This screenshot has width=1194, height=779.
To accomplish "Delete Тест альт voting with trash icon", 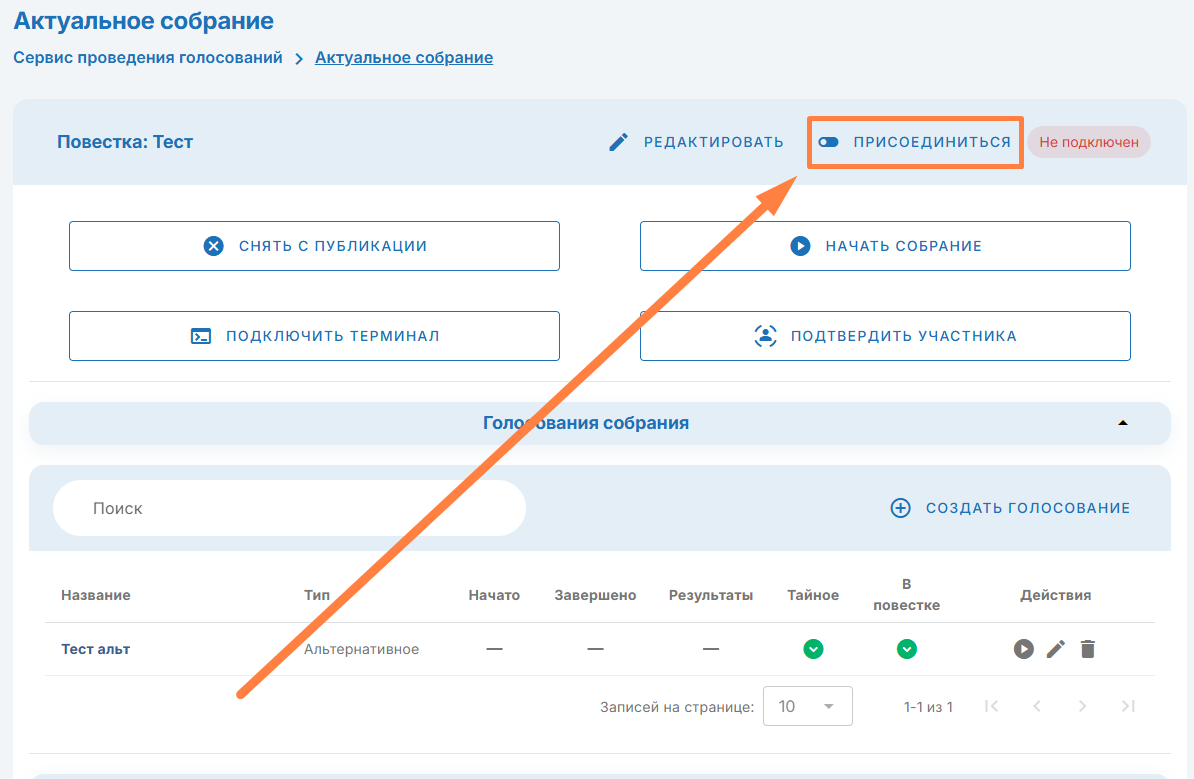I will pos(1088,649).
